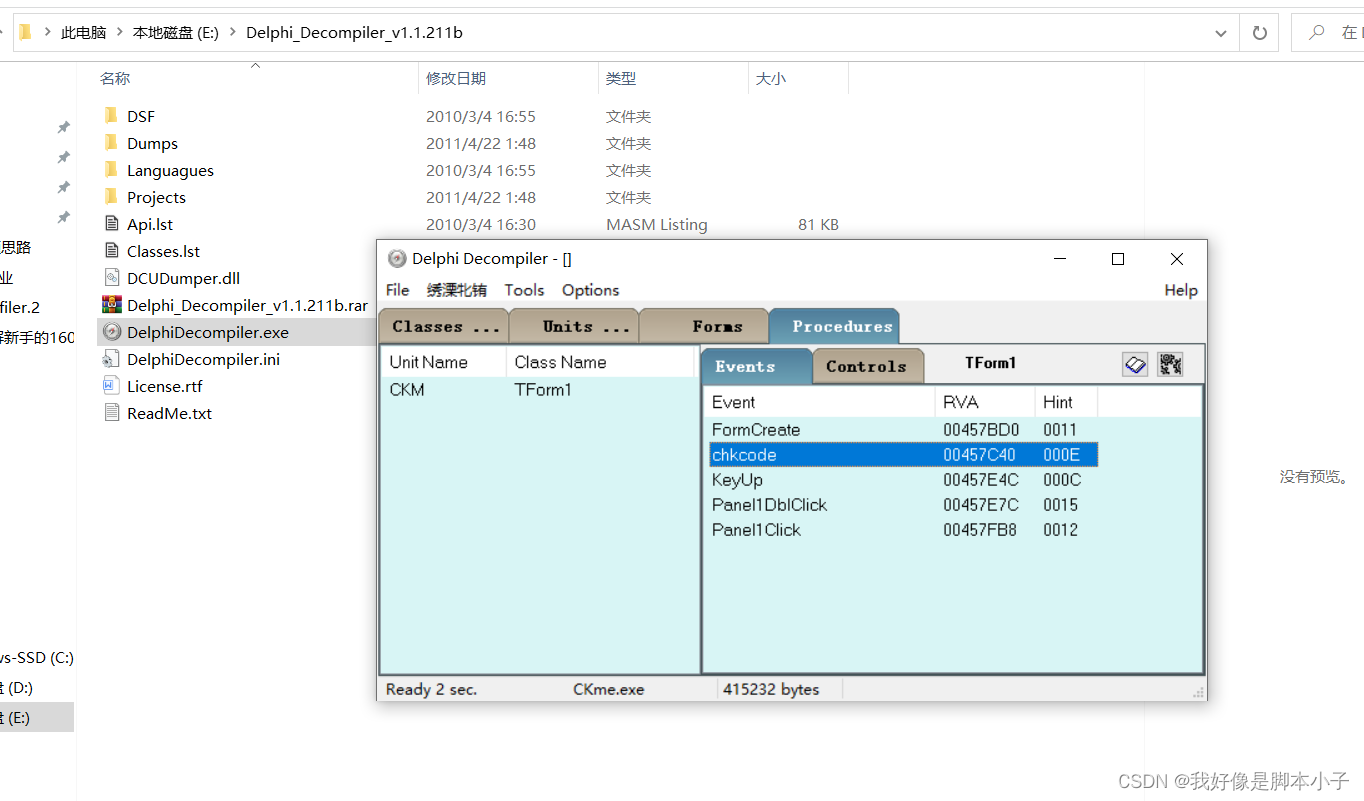Click the pin icon next to DSF row
The width and height of the screenshot is (1364, 801).
coord(63,127)
